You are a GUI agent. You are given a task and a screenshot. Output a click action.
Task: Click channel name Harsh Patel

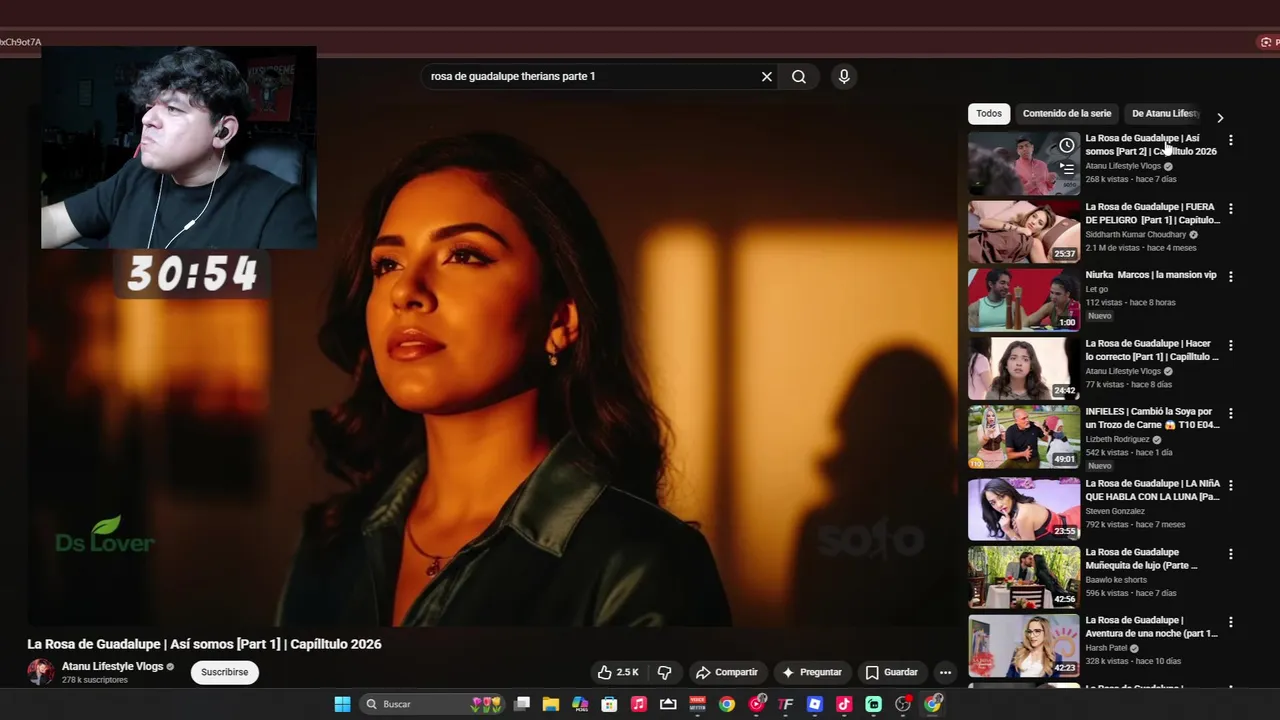[x=1107, y=648]
